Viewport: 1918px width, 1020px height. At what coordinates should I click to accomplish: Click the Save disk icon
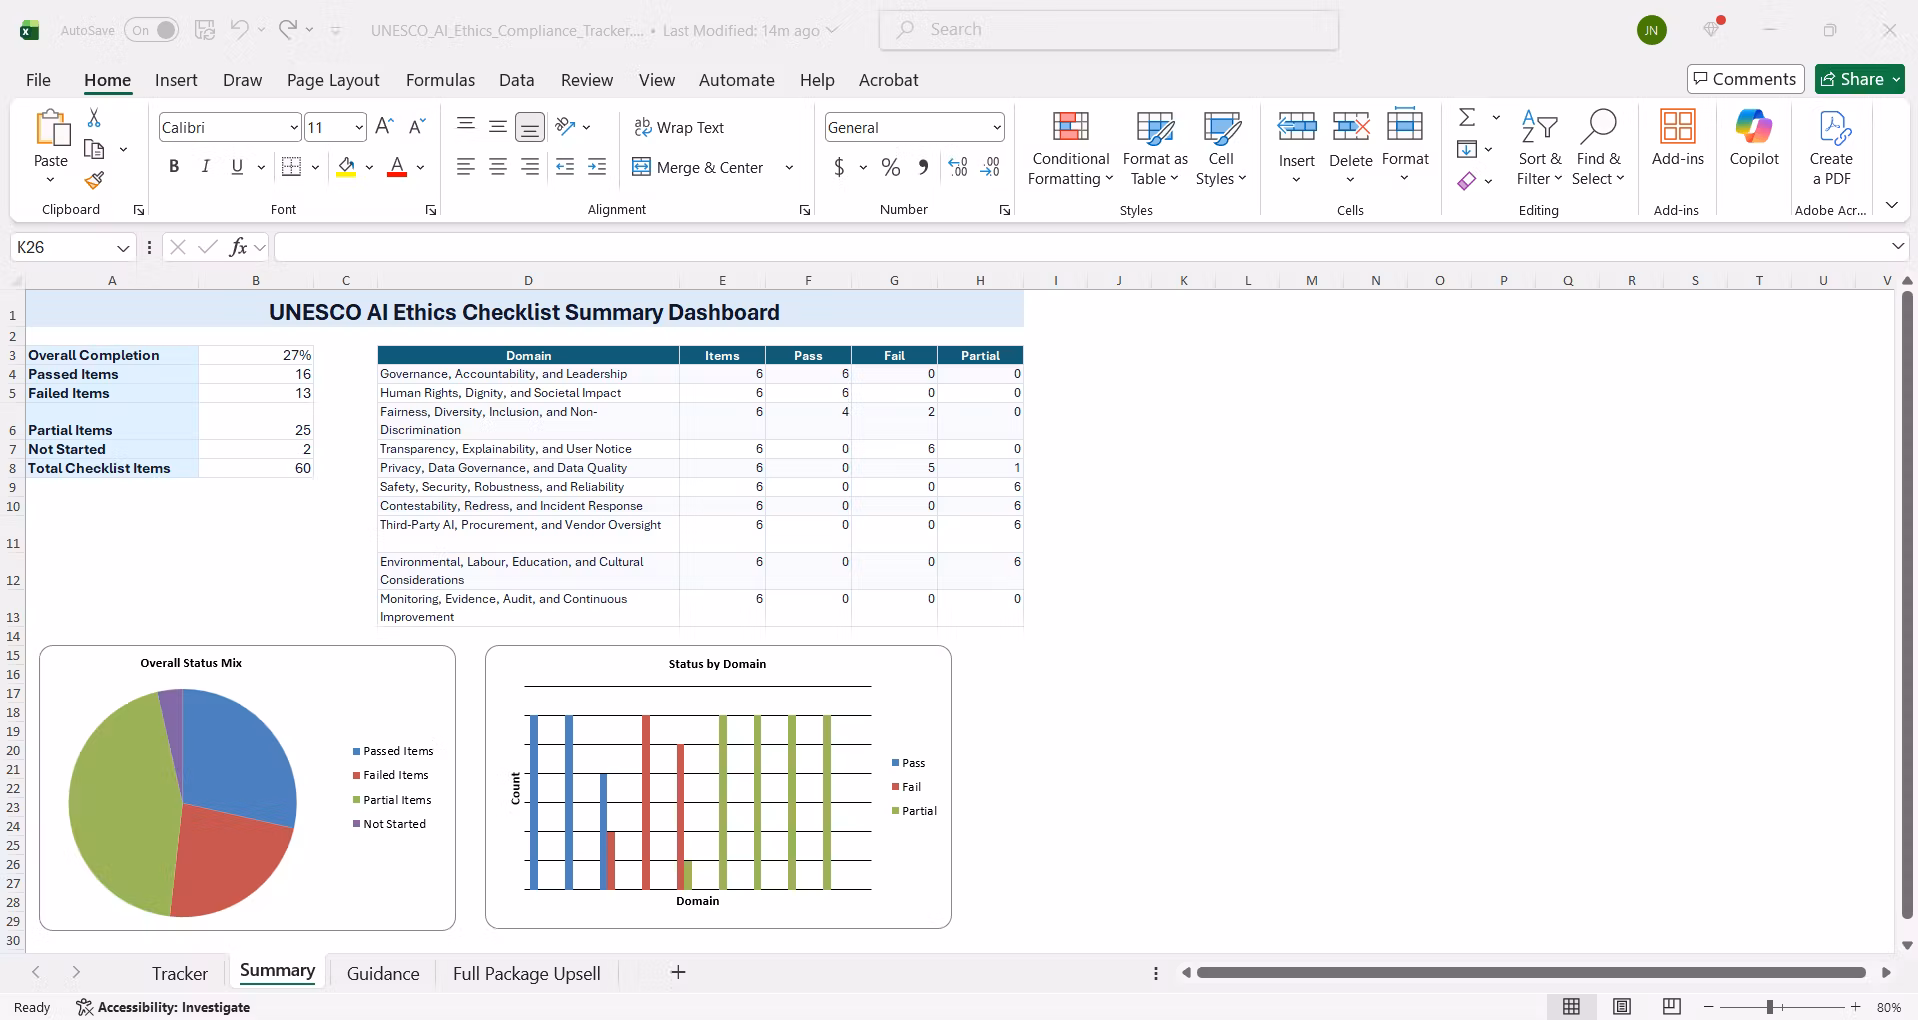pos(205,30)
